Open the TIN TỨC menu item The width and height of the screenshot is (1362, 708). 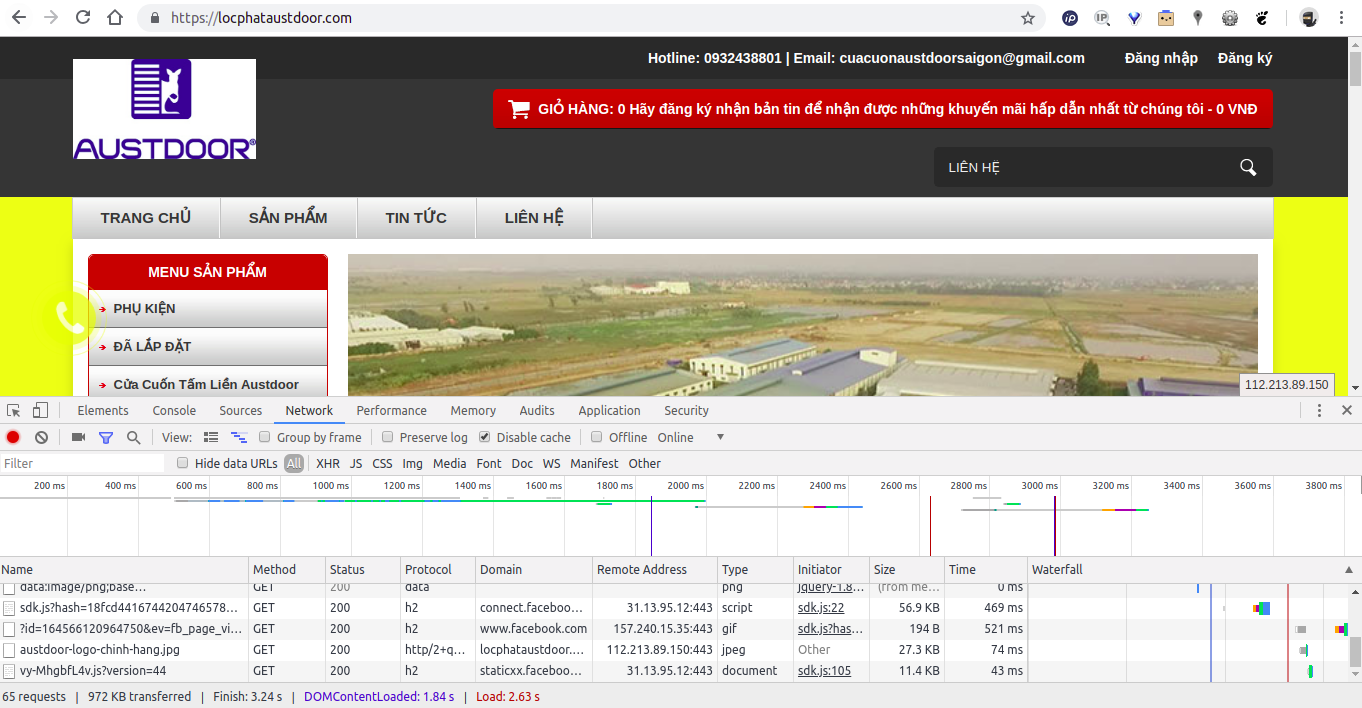(x=416, y=218)
